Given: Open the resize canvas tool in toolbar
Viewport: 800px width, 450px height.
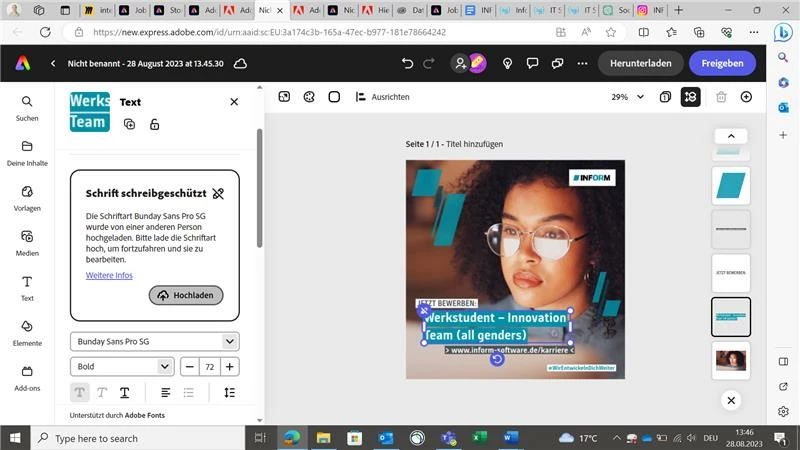Looking at the screenshot, I should pos(284,96).
